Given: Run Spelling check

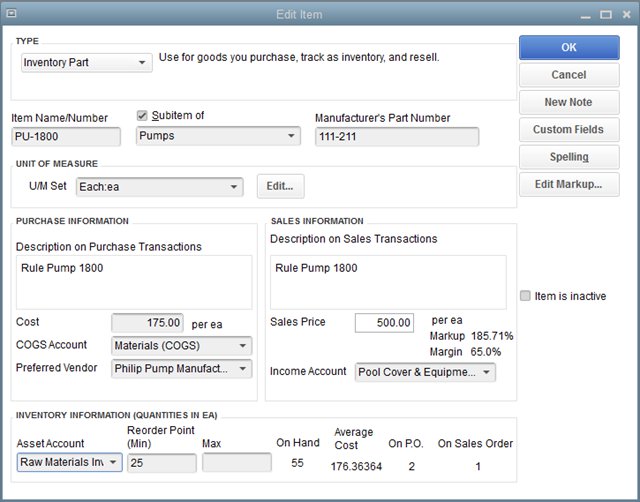Looking at the screenshot, I should tap(568, 157).
